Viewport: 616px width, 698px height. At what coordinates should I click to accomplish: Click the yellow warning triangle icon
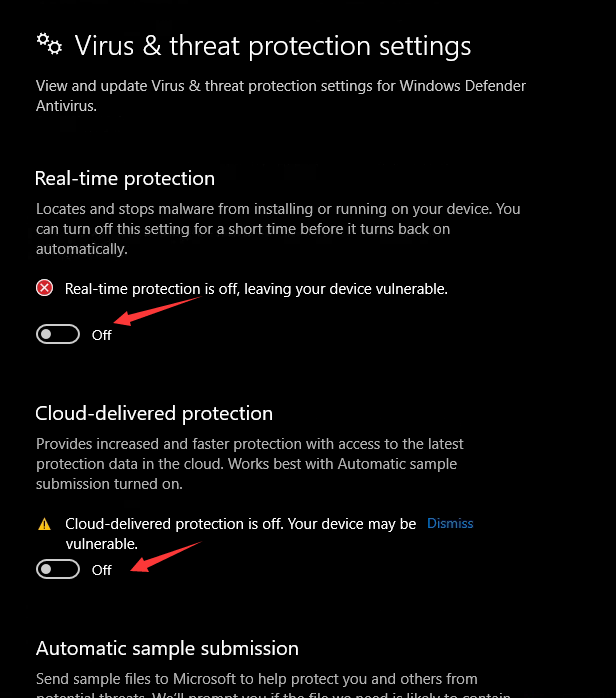44,524
